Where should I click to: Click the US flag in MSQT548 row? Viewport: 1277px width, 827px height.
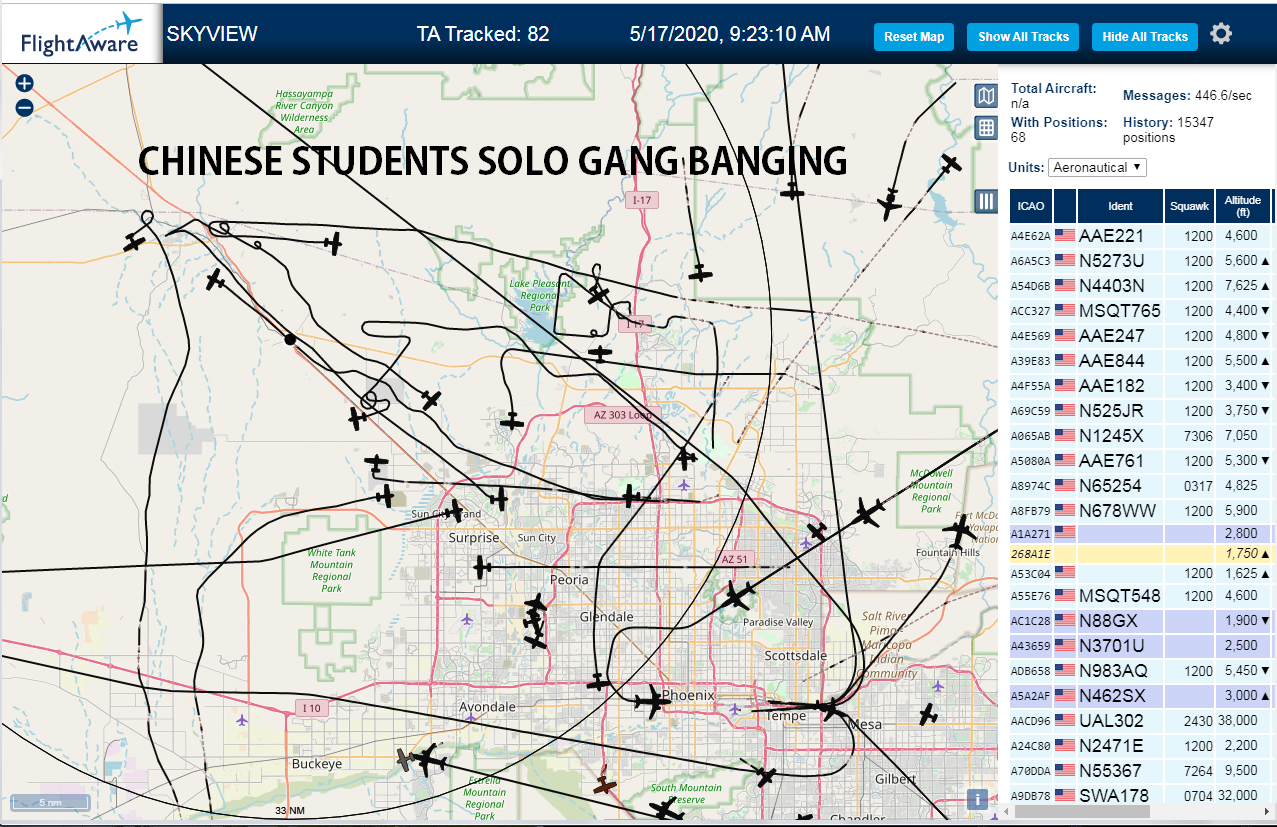[1063, 596]
